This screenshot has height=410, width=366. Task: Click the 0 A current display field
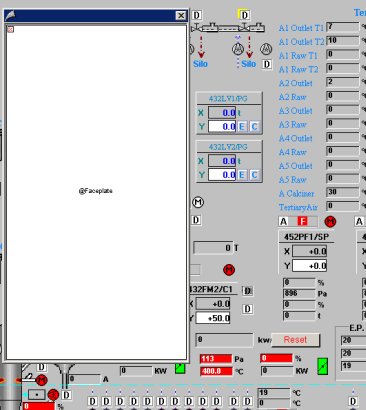pos(85,379)
